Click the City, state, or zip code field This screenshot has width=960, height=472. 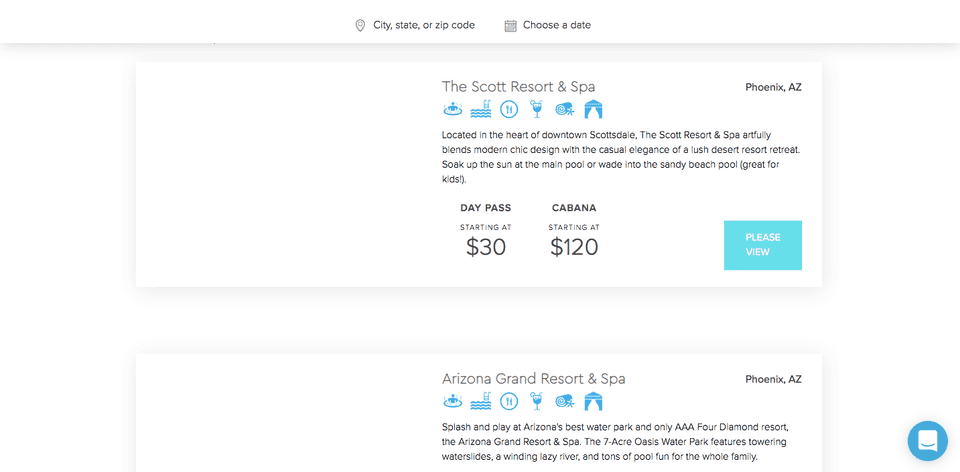pyautogui.click(x=415, y=25)
